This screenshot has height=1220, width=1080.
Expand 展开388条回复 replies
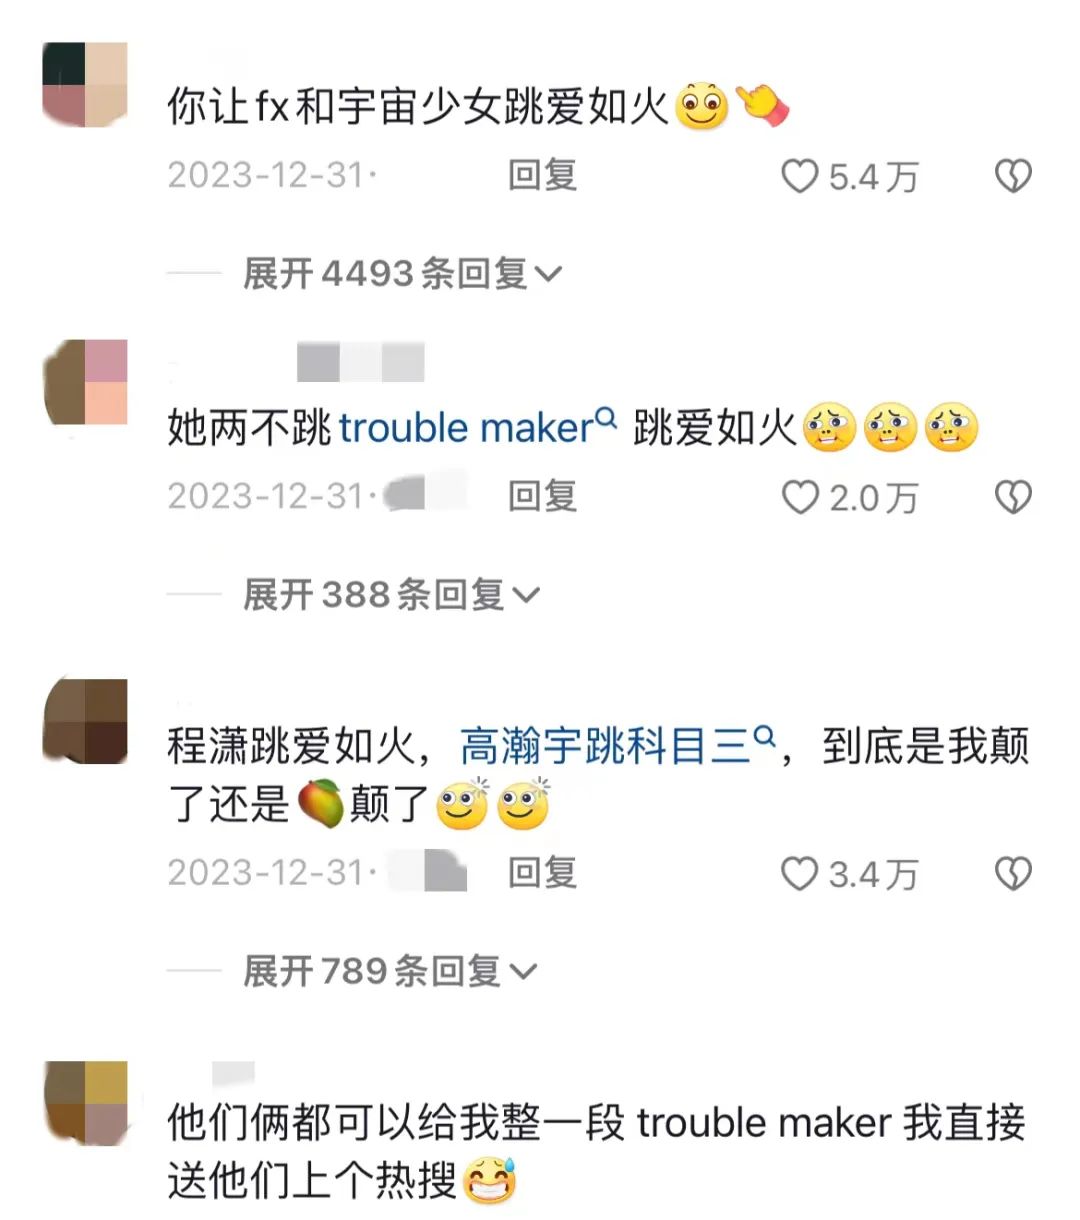pyautogui.click(x=391, y=595)
